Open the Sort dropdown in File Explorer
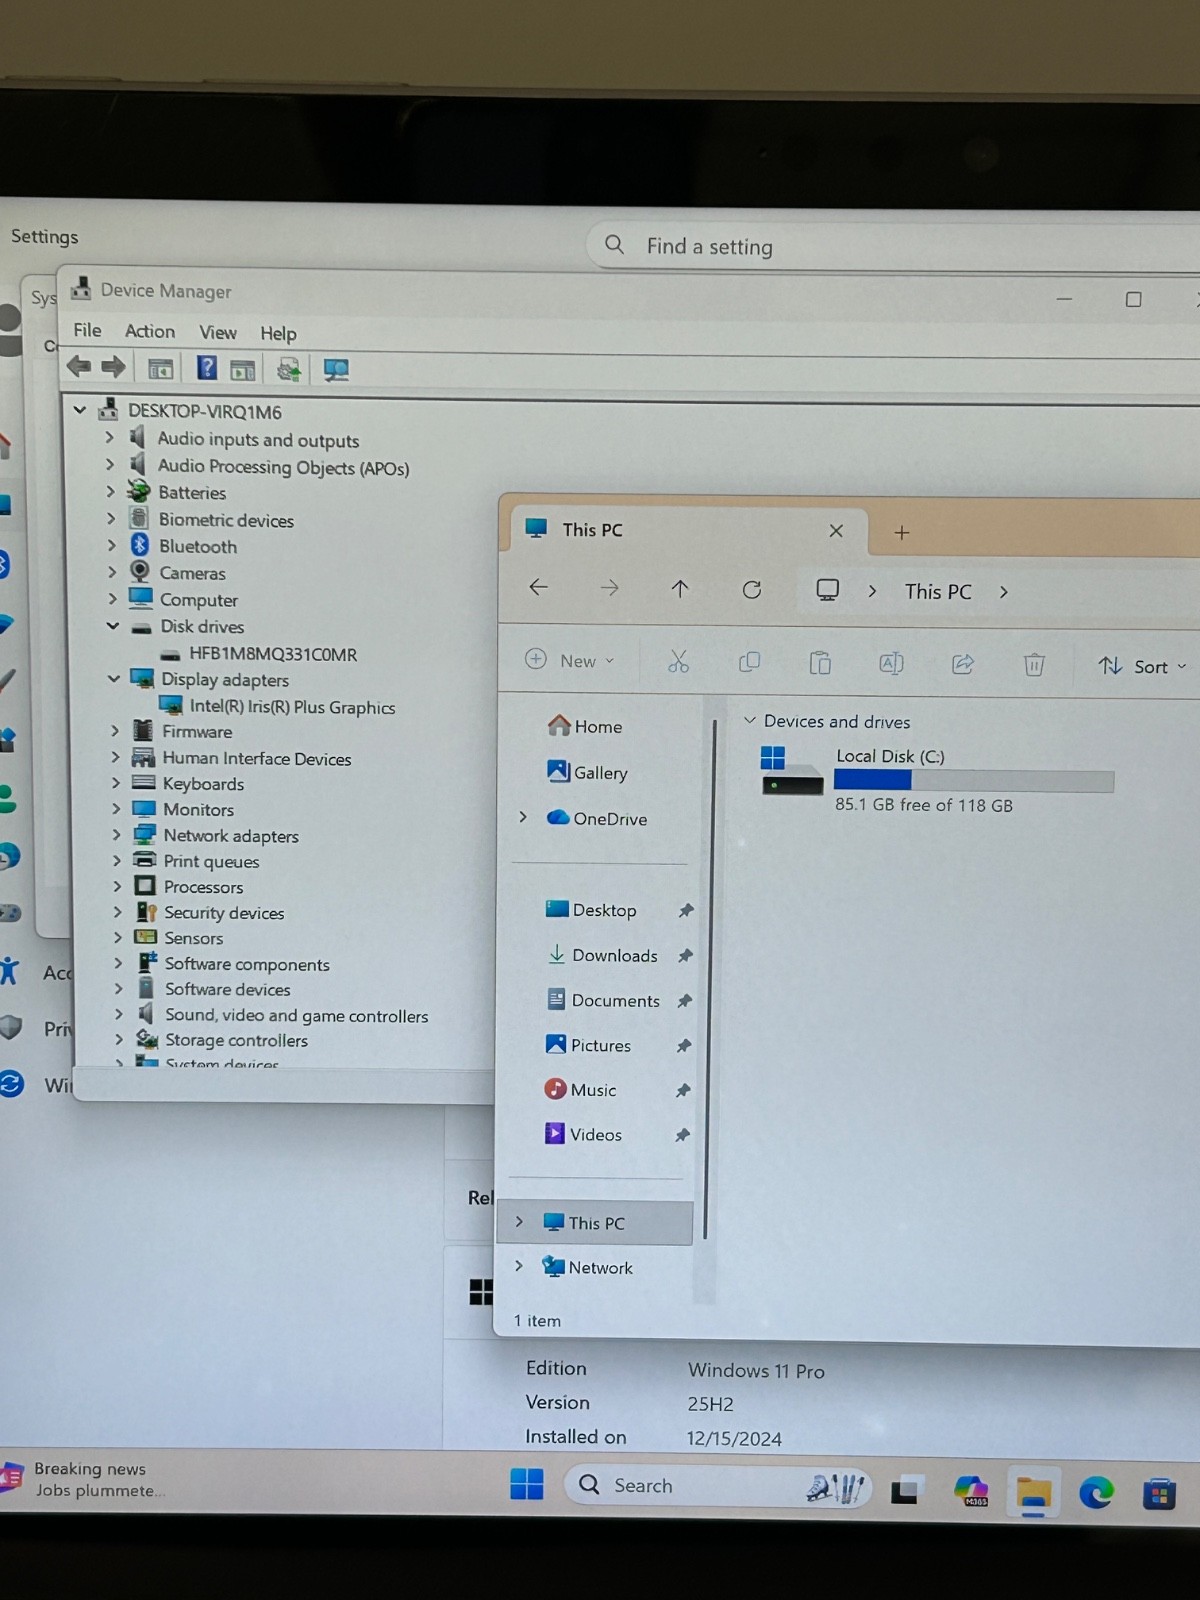 pos(1142,666)
